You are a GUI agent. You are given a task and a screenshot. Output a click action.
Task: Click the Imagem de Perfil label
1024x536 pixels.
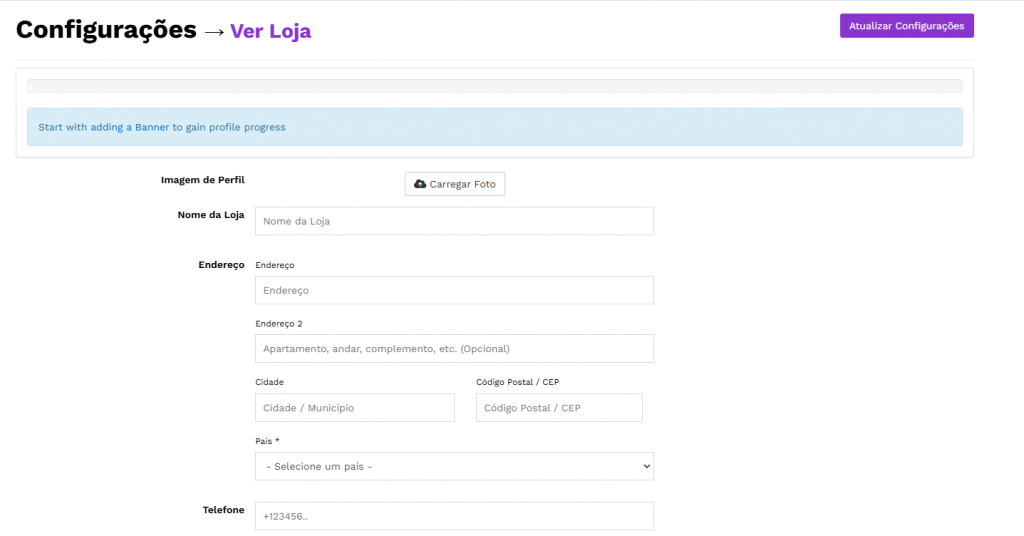tap(203, 180)
